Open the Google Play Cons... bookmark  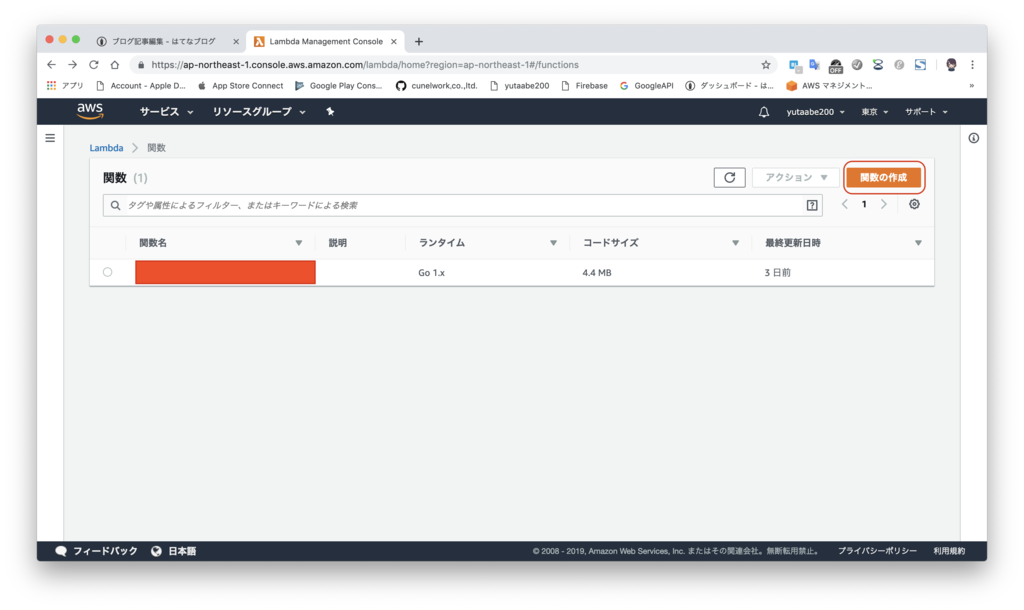(338, 86)
